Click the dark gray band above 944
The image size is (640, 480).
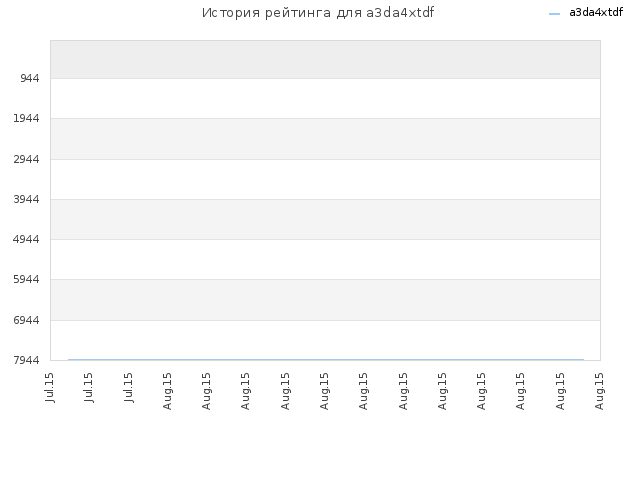click(x=325, y=59)
